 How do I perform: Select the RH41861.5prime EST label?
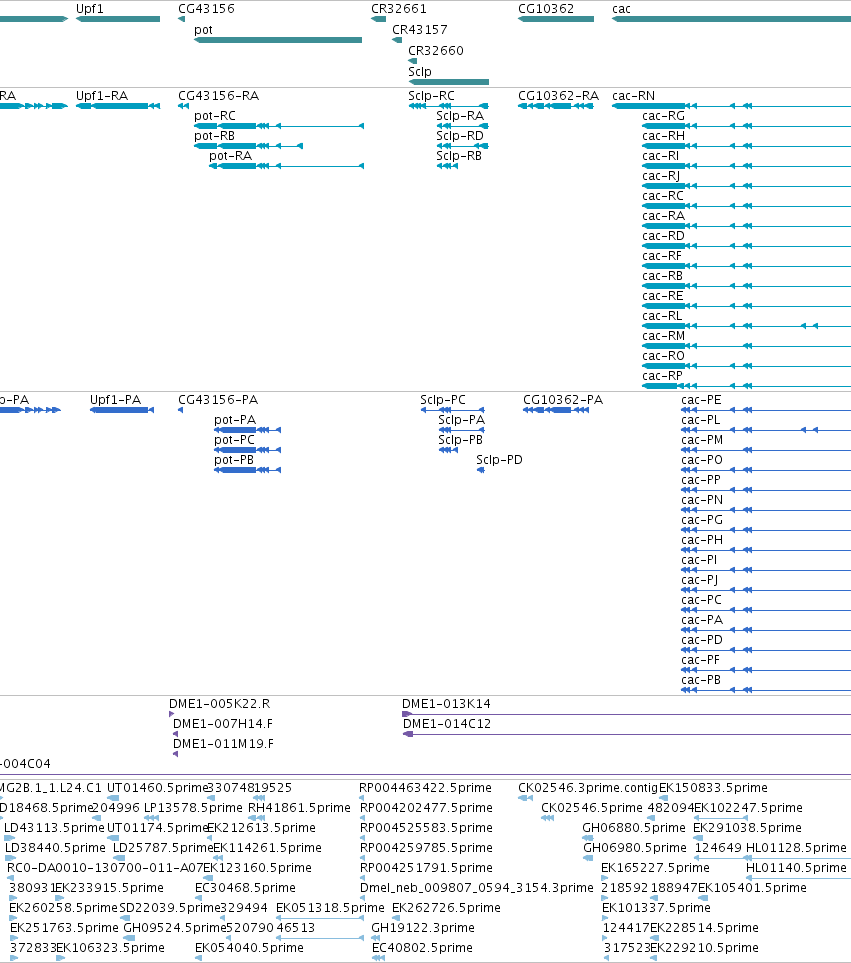click(300, 808)
